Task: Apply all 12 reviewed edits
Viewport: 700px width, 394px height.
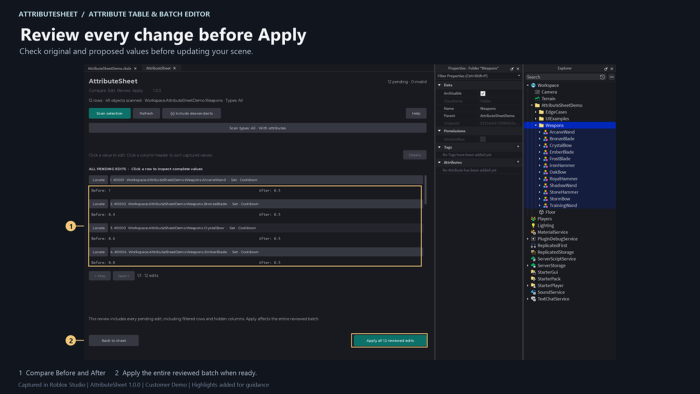Action: 390,340
